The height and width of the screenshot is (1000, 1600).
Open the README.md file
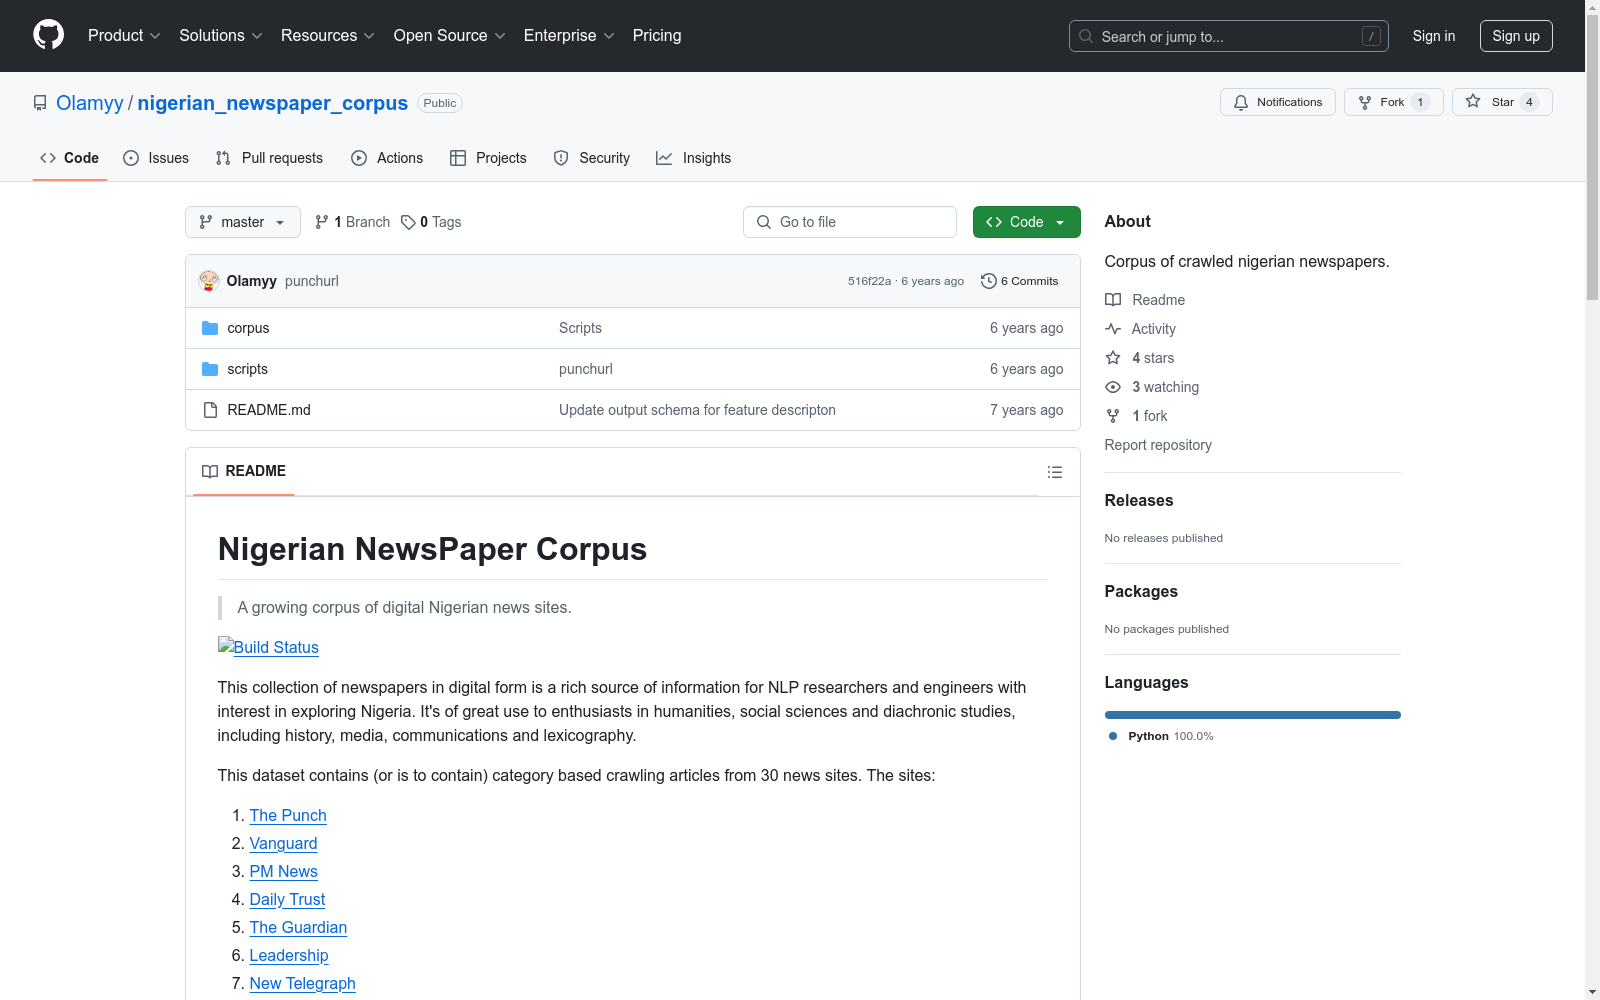pyautogui.click(x=269, y=410)
